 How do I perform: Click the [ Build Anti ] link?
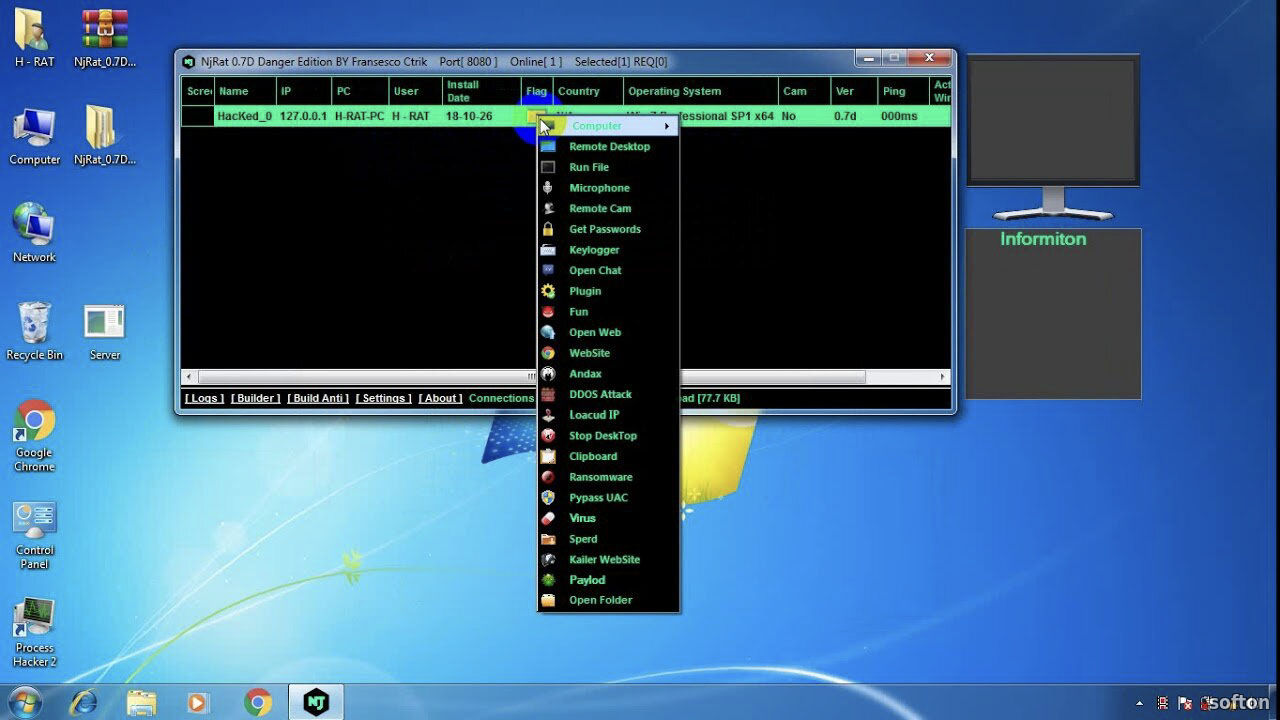point(317,398)
